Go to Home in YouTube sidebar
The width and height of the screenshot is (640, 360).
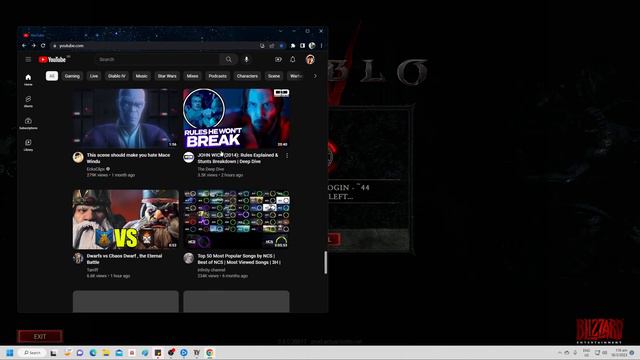(x=28, y=80)
